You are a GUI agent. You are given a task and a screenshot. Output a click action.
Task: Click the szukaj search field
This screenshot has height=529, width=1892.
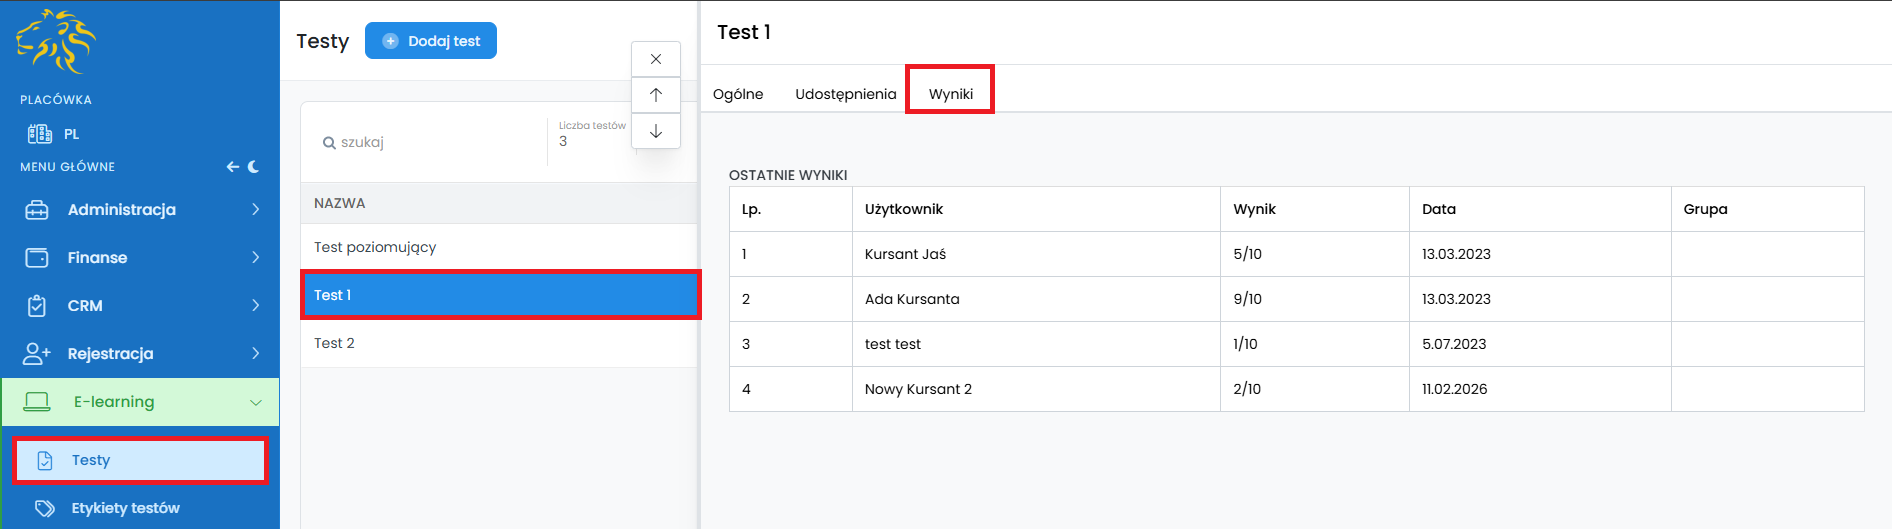click(x=430, y=142)
